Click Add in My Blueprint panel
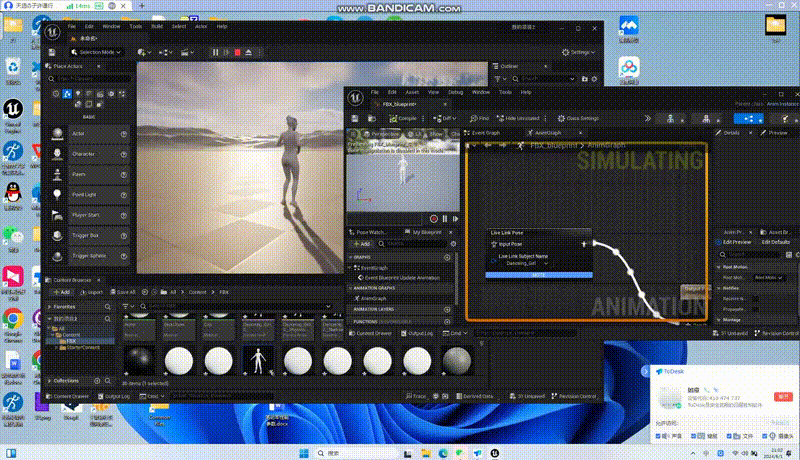This screenshot has width=800, height=460. pos(362,244)
